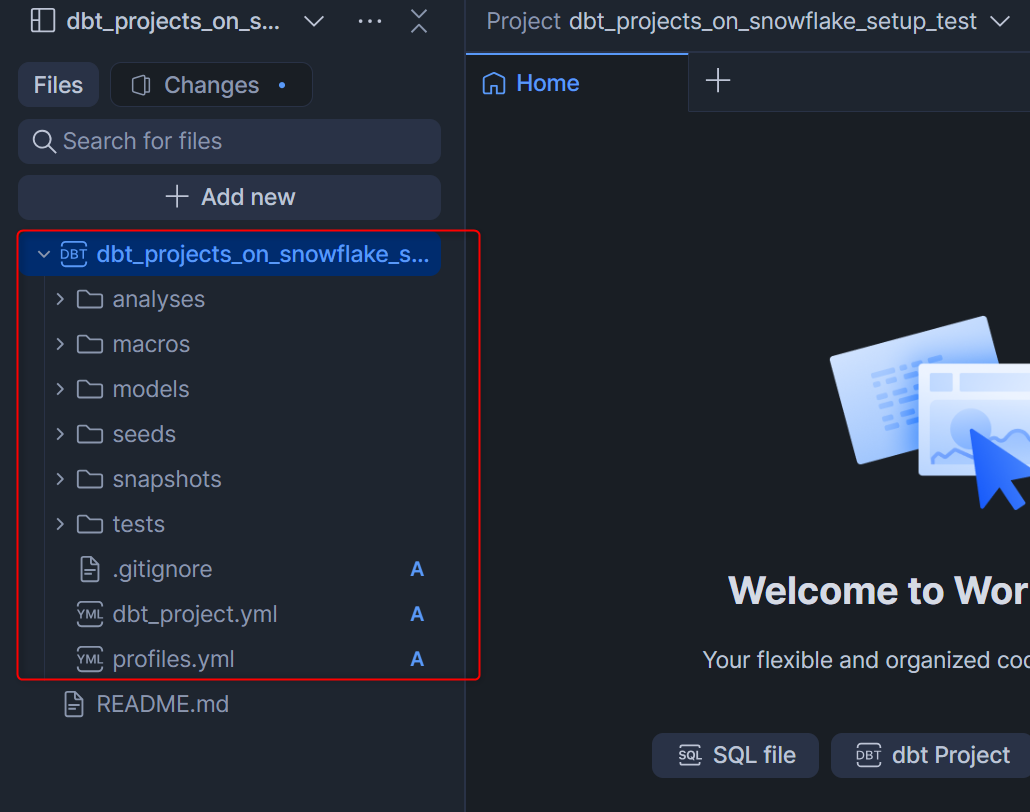The height and width of the screenshot is (812, 1030).
Task: Open a new tab with the plus icon
Action: 718,81
